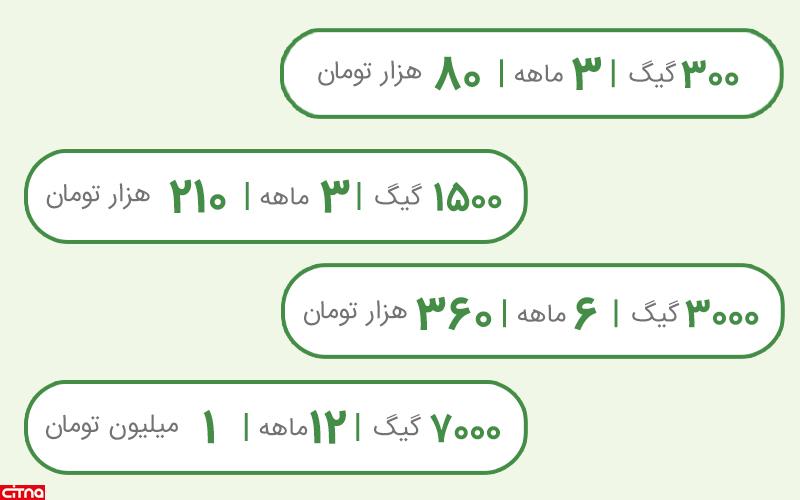This screenshot has height=500, width=800.
Task: Select the 12-month duration label
Action: [x=326, y=429]
